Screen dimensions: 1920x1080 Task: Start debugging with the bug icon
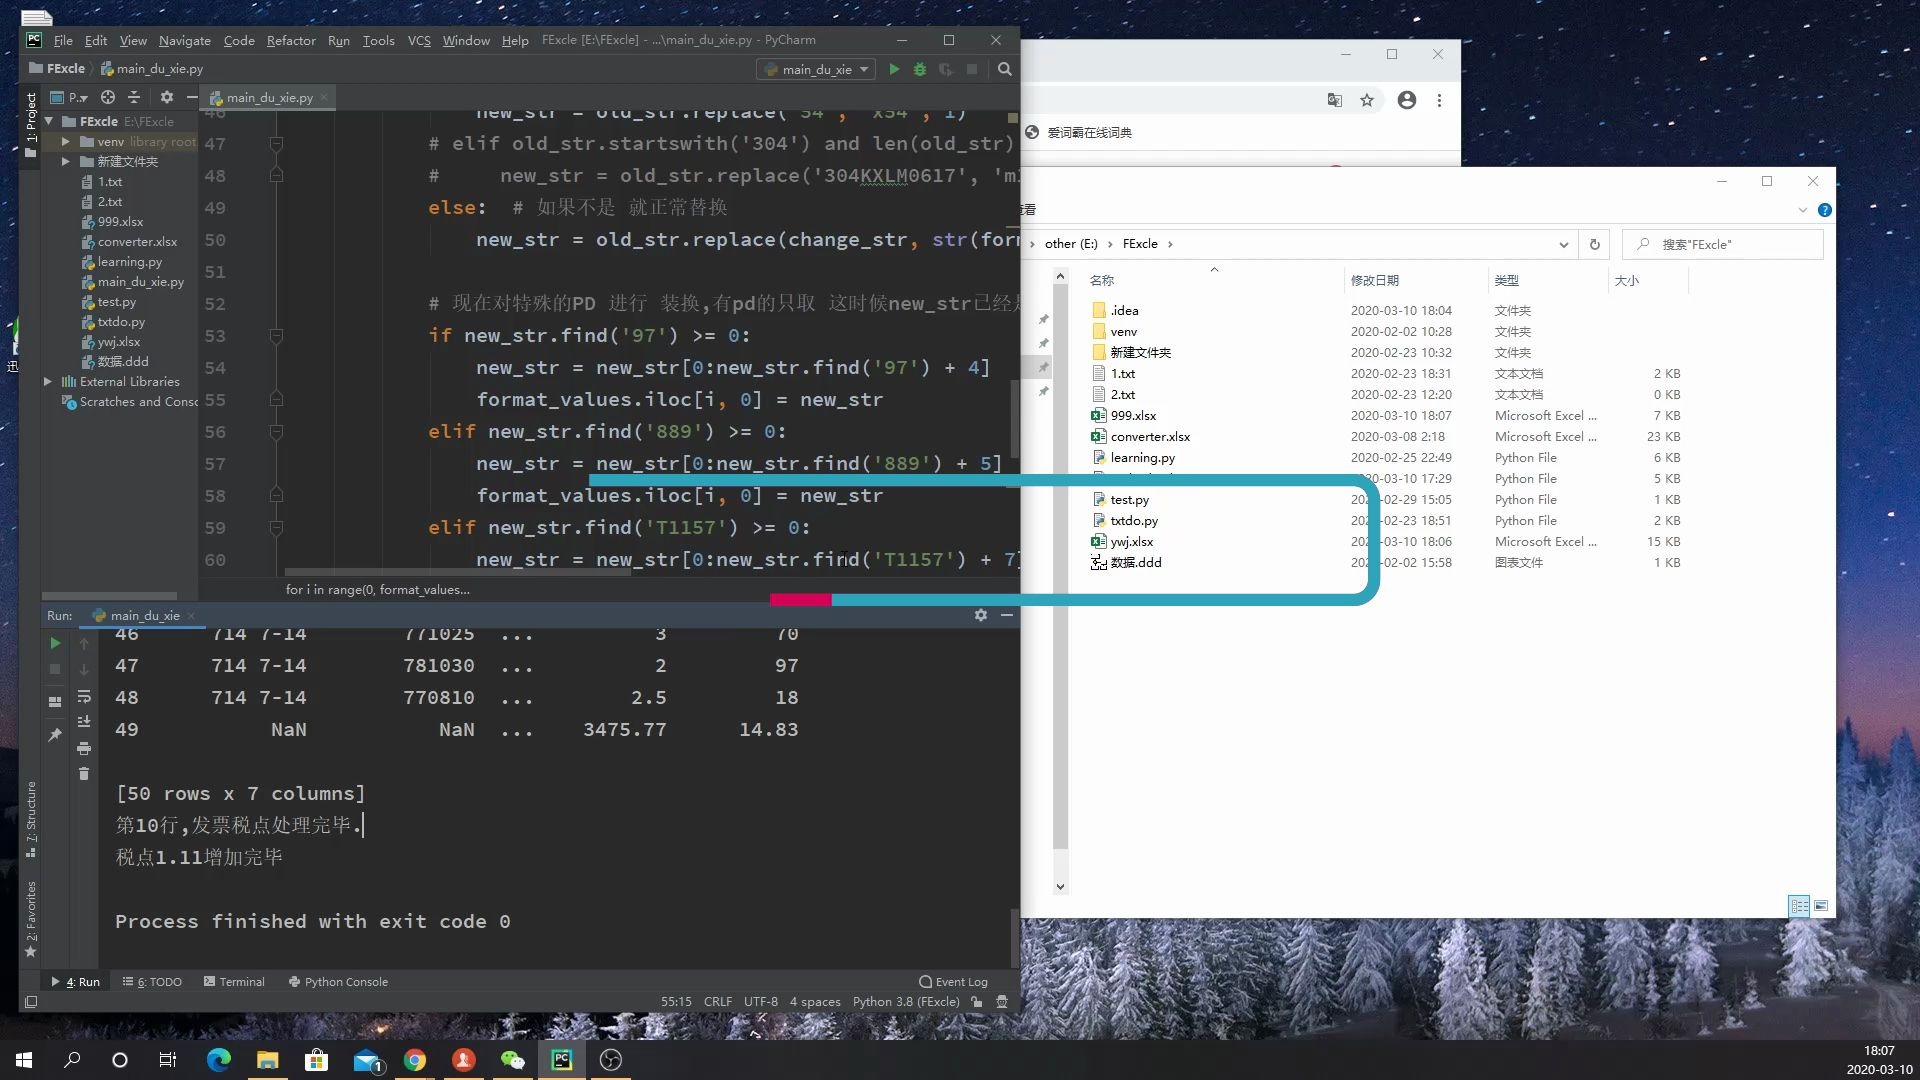919,69
